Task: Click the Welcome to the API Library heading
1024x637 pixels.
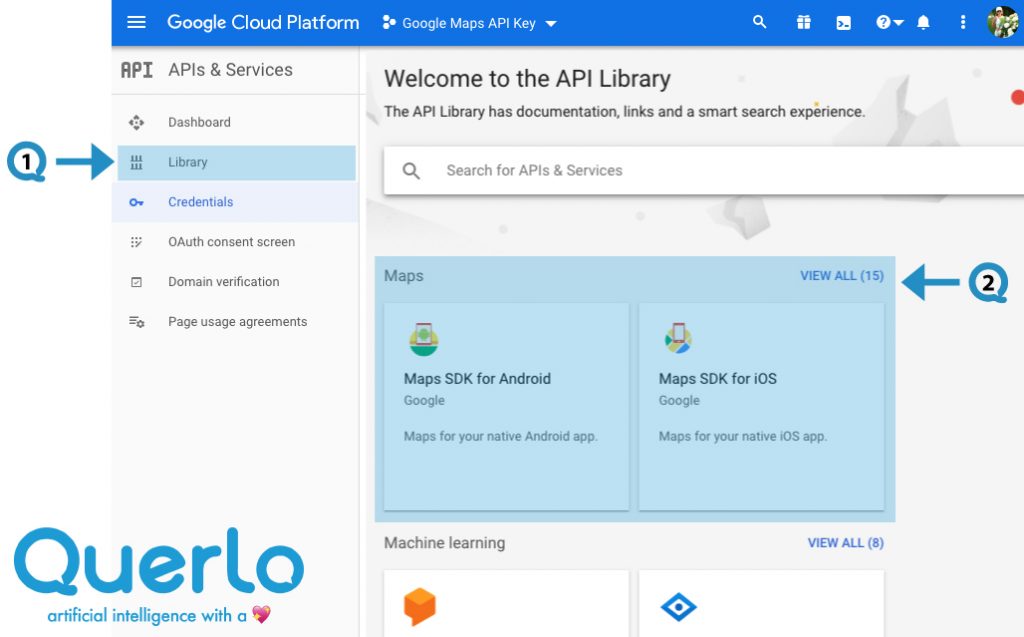Action: click(x=527, y=79)
